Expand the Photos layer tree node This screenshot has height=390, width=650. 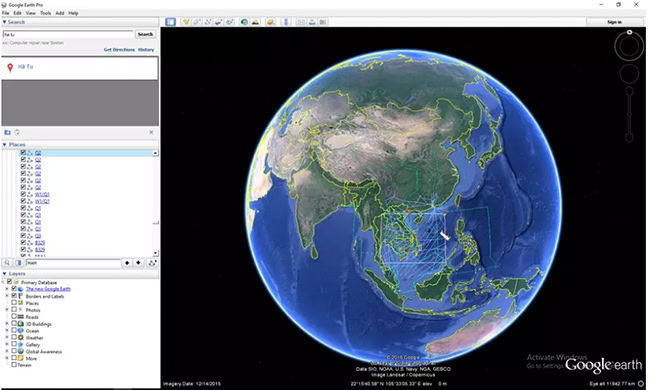[7, 310]
